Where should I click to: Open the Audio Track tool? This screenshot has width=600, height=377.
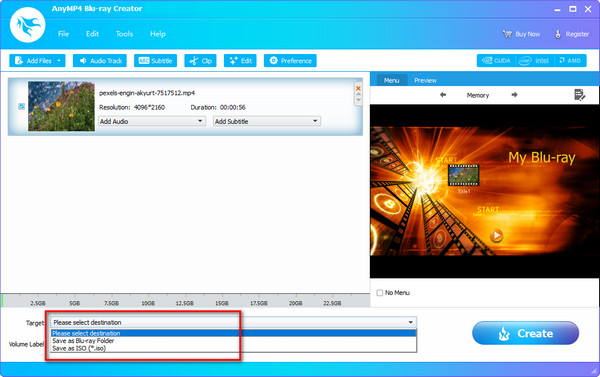tap(100, 60)
